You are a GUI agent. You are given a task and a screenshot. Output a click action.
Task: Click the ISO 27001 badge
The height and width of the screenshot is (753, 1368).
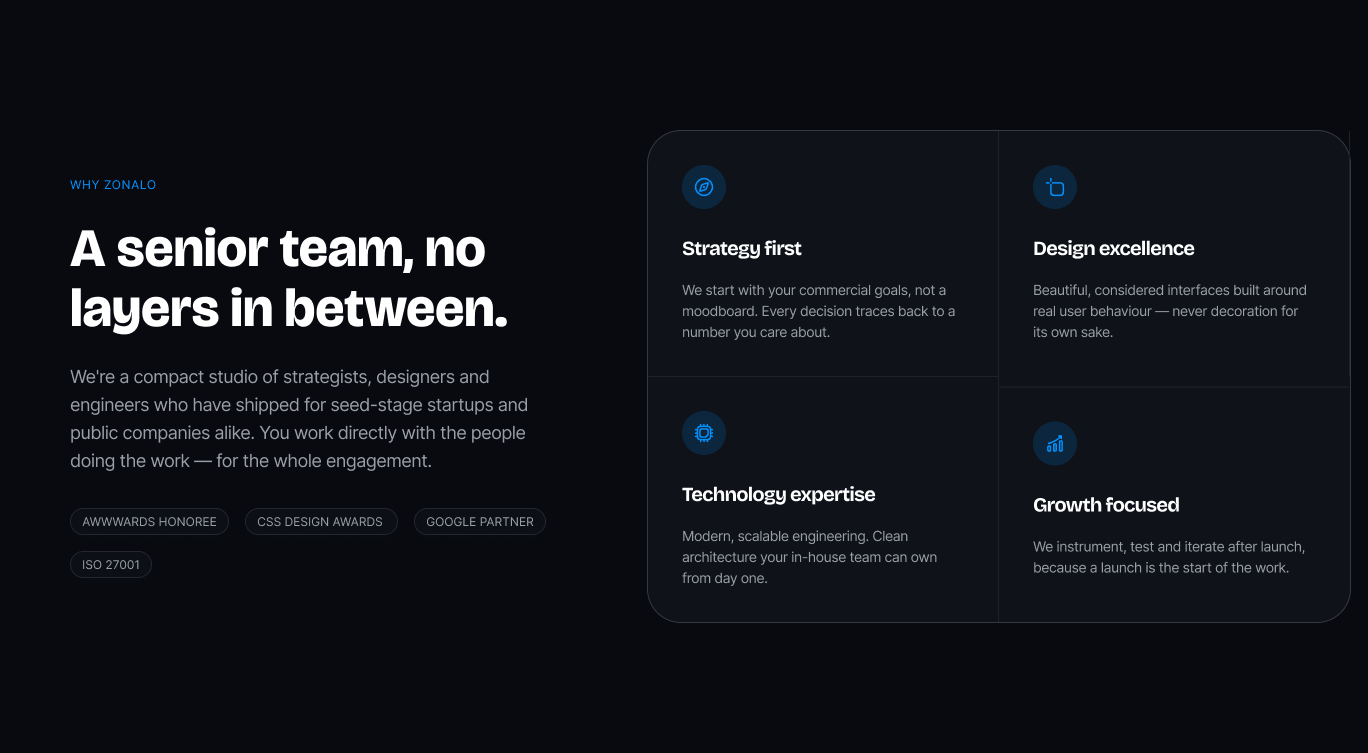111,565
